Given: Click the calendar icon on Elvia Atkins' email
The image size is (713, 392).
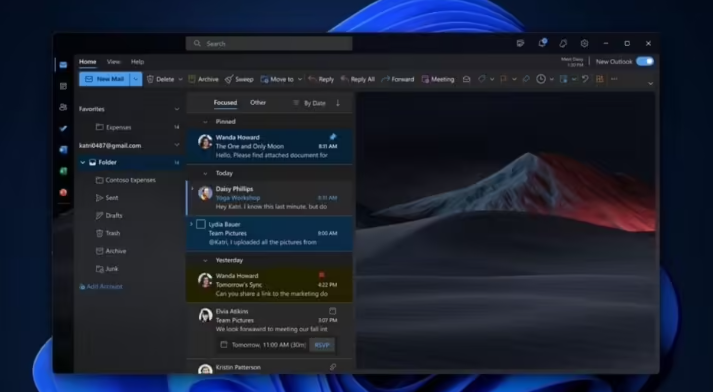Looking at the screenshot, I should pos(332,311).
